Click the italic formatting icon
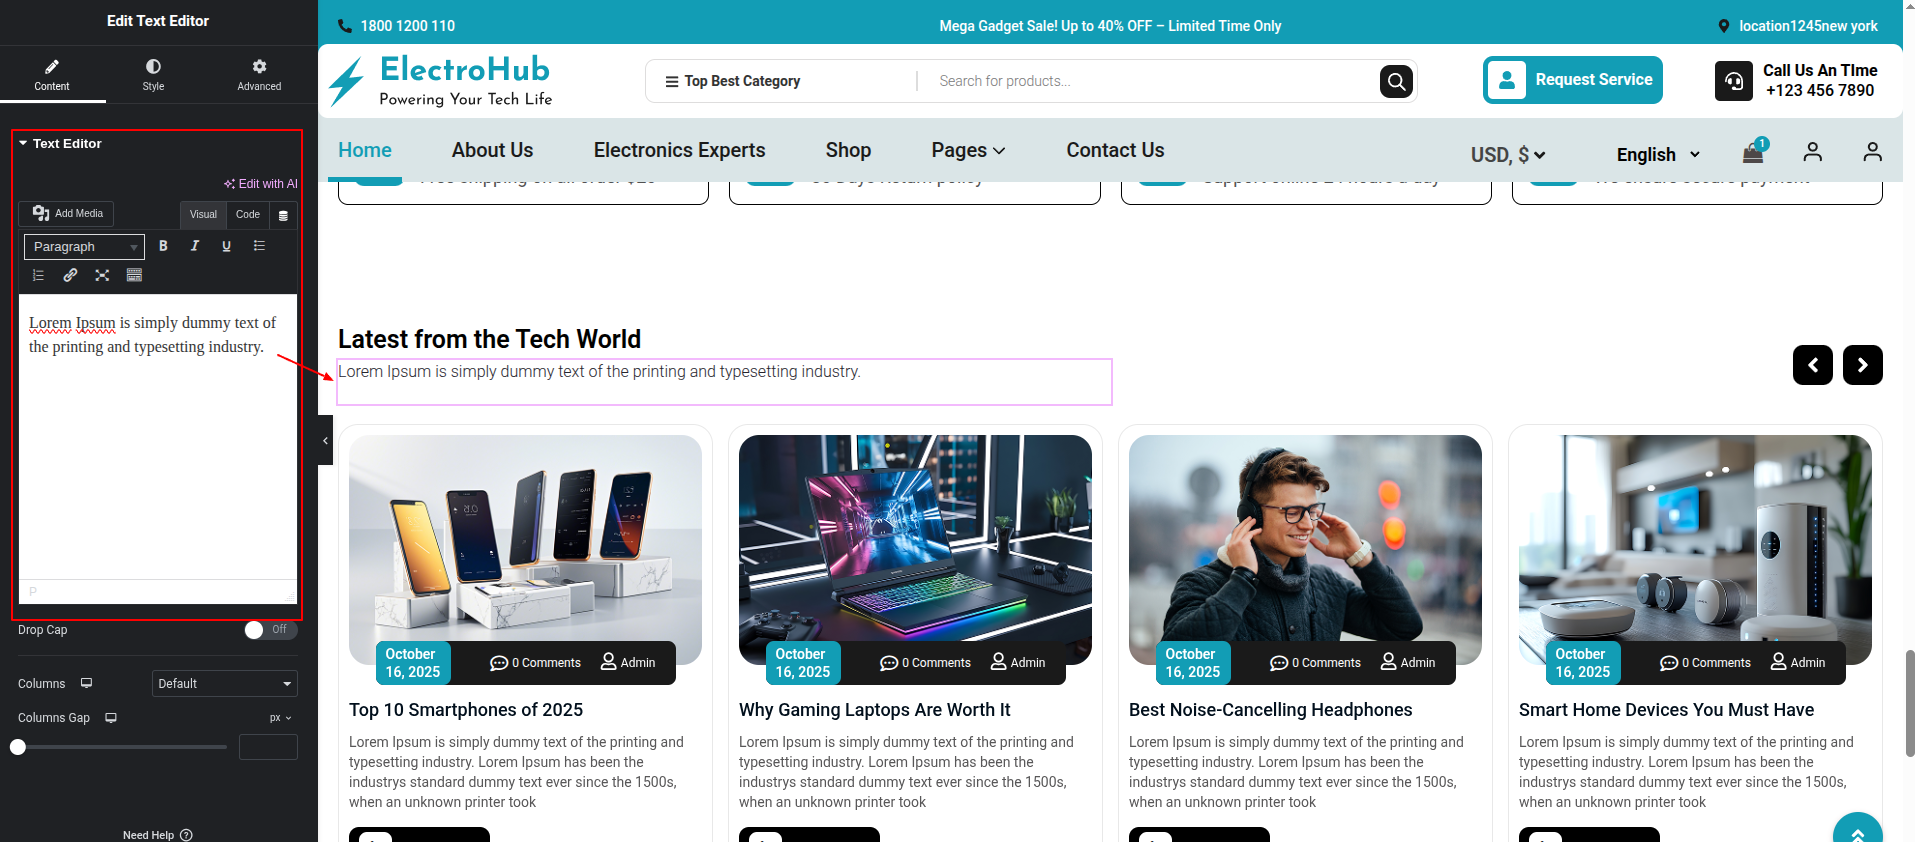Viewport: 1915px width, 842px height. [195, 246]
